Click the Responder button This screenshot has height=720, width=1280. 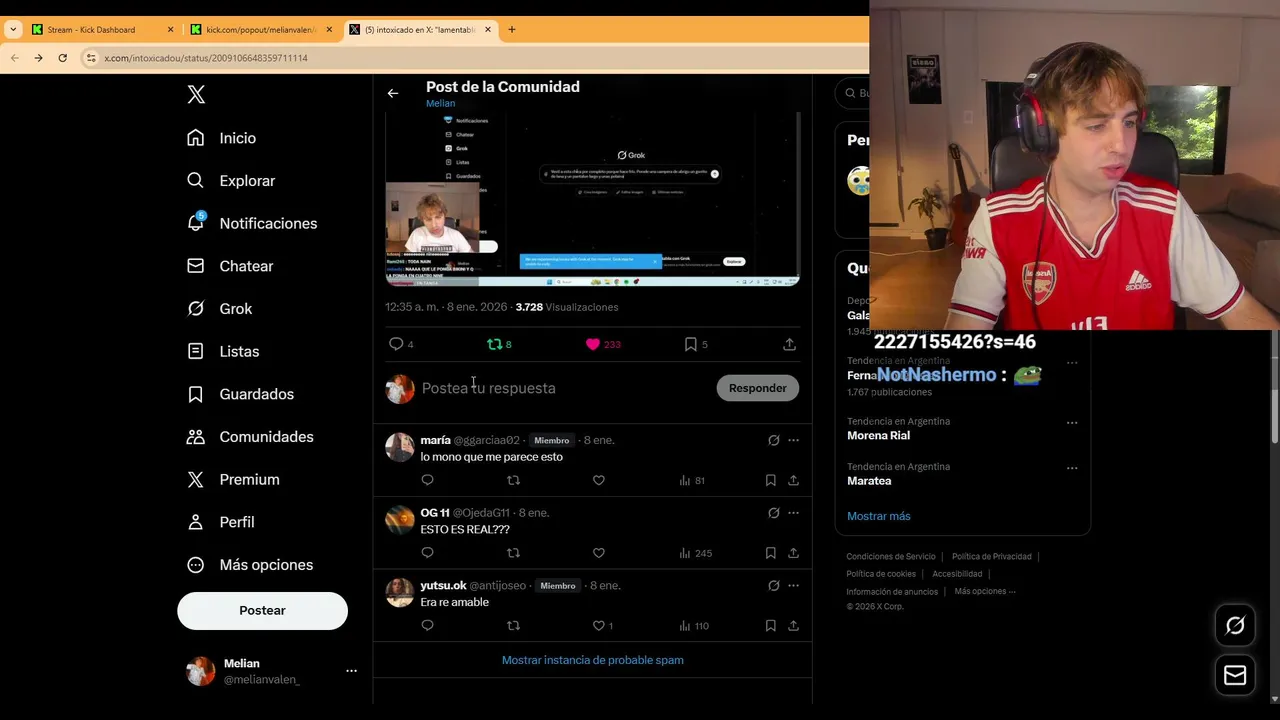pos(757,388)
